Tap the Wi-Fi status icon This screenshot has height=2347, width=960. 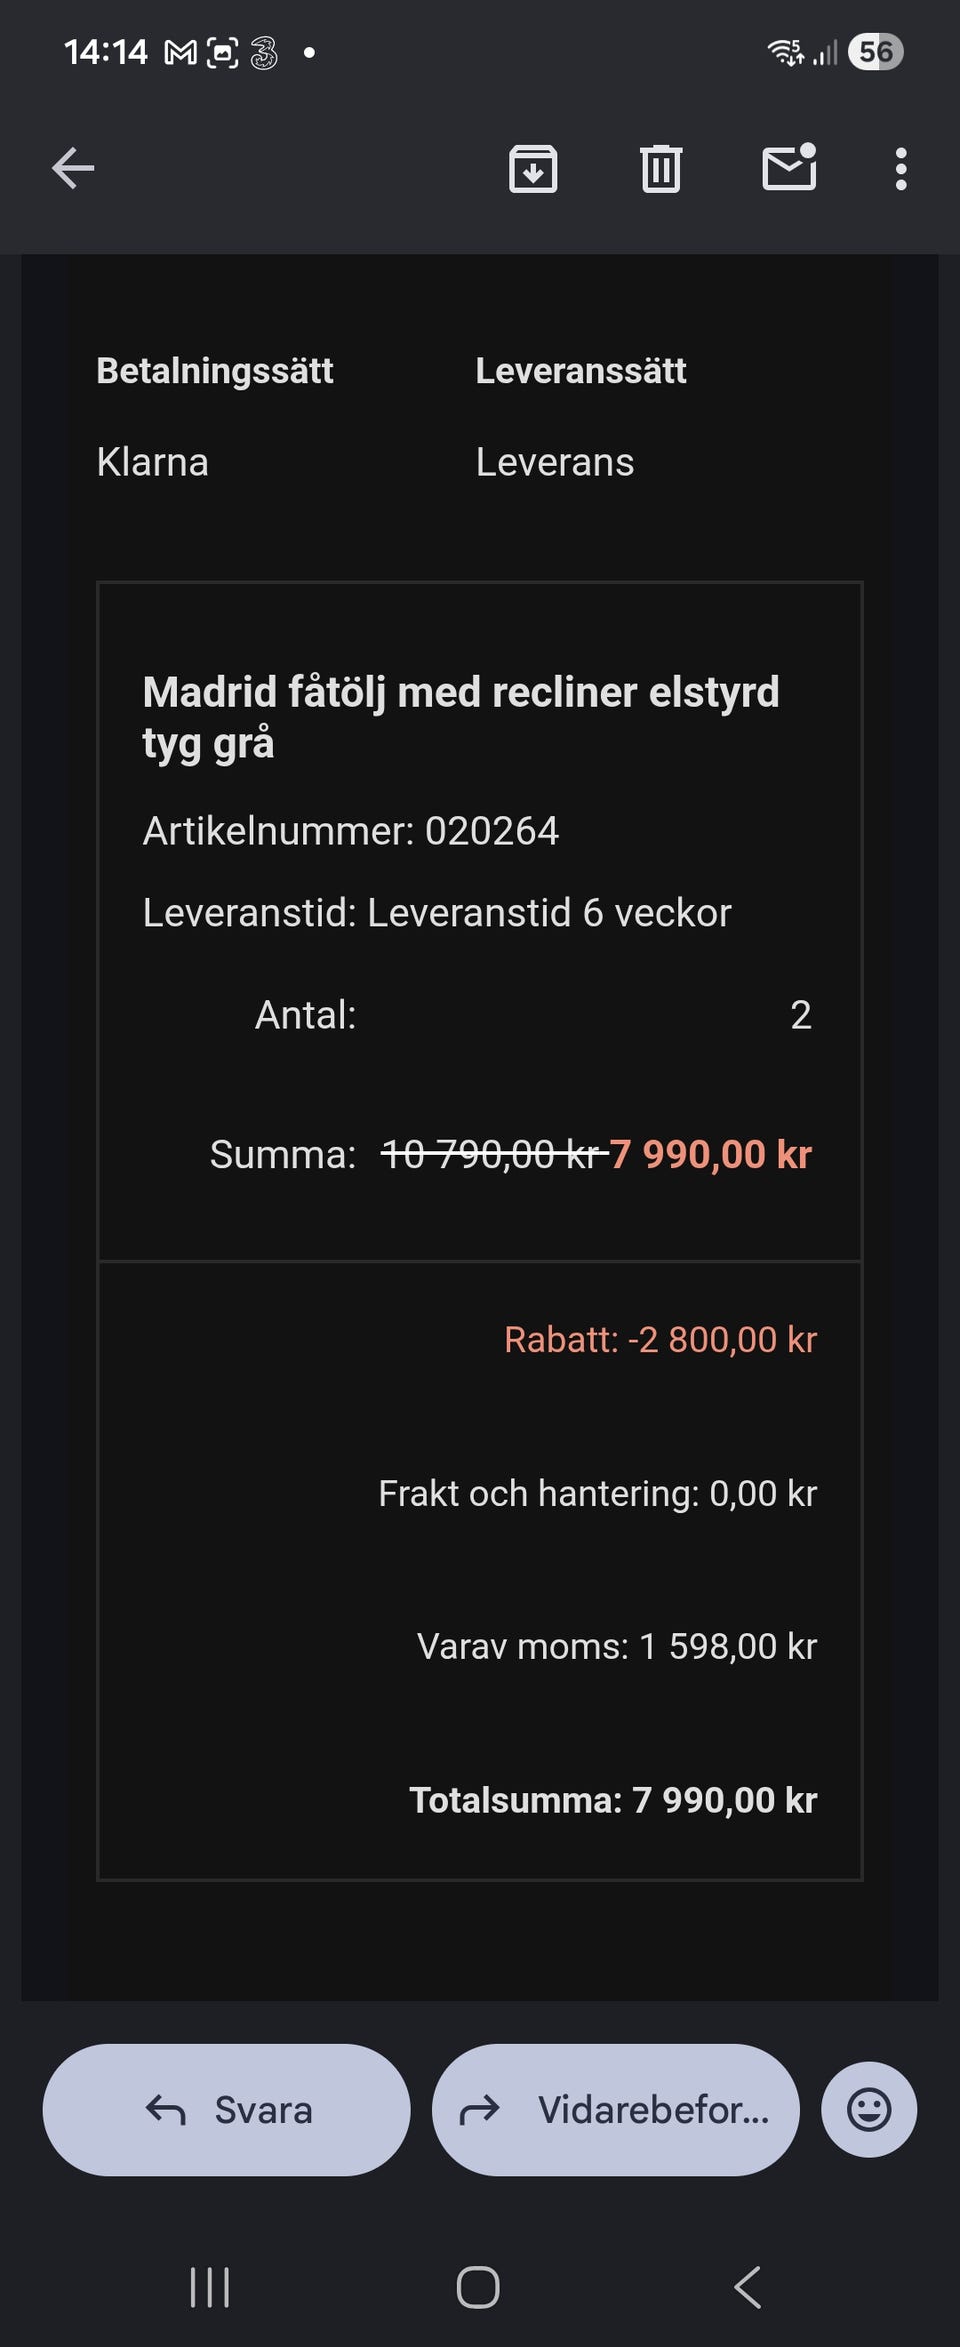[x=785, y=52]
